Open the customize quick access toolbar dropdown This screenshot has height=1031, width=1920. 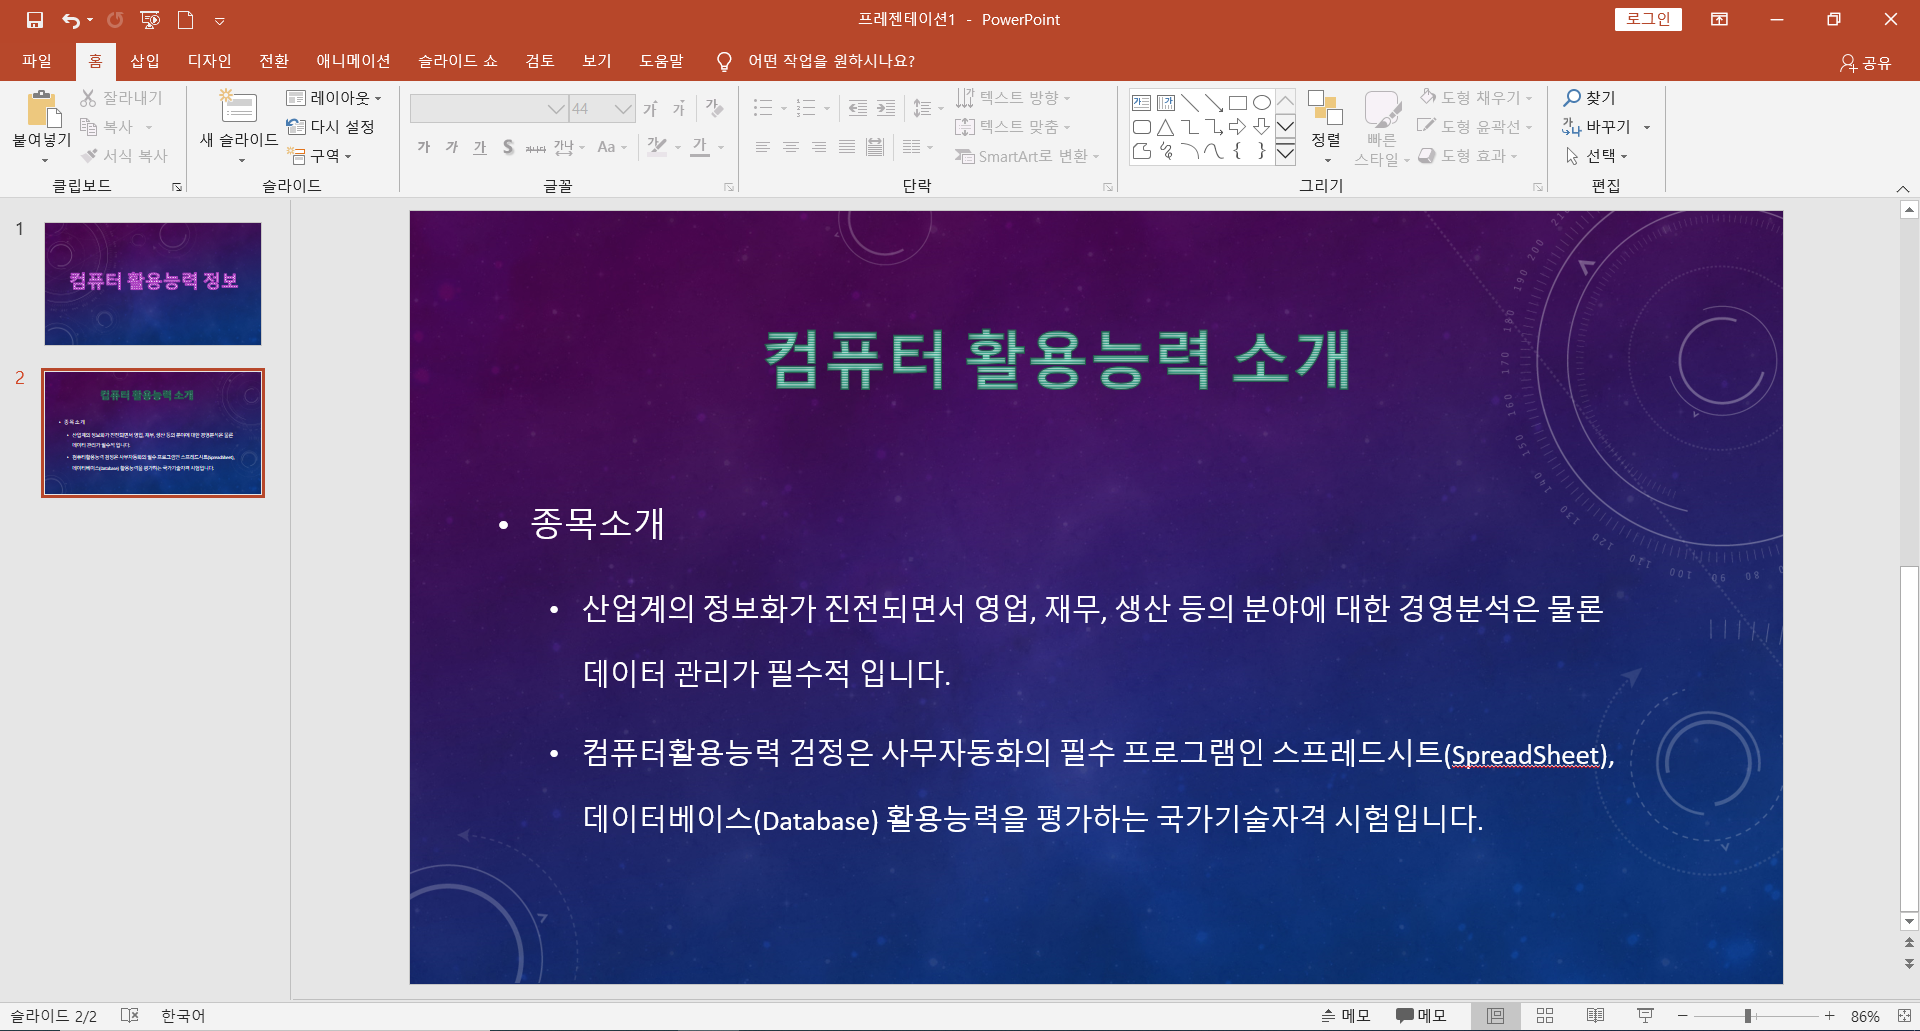220,20
